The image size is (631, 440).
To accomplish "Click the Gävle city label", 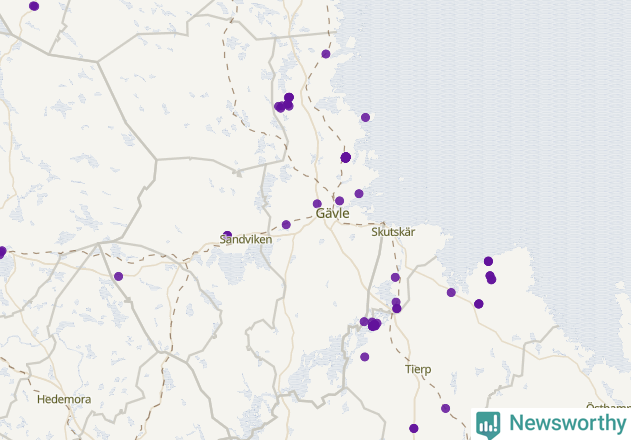I will [x=332, y=213].
